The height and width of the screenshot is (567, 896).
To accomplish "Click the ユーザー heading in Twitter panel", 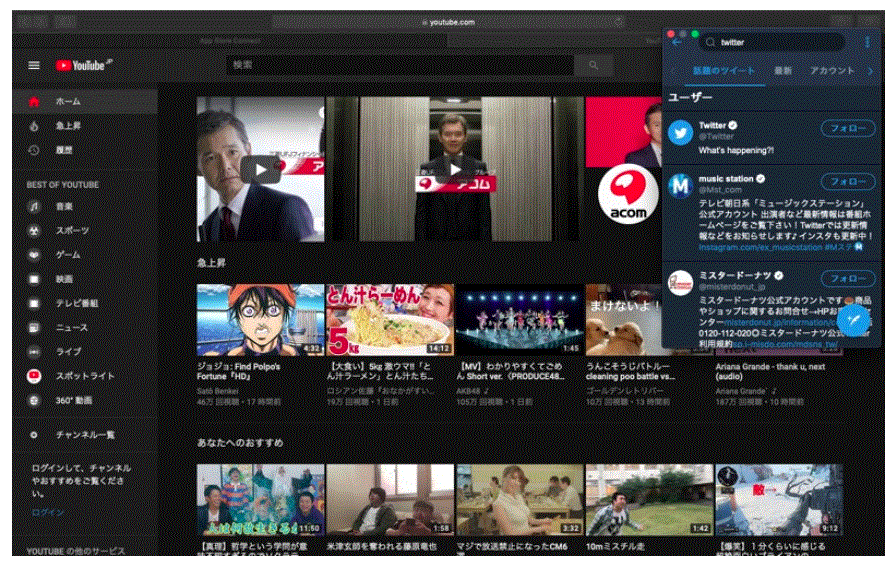I will pos(690,98).
